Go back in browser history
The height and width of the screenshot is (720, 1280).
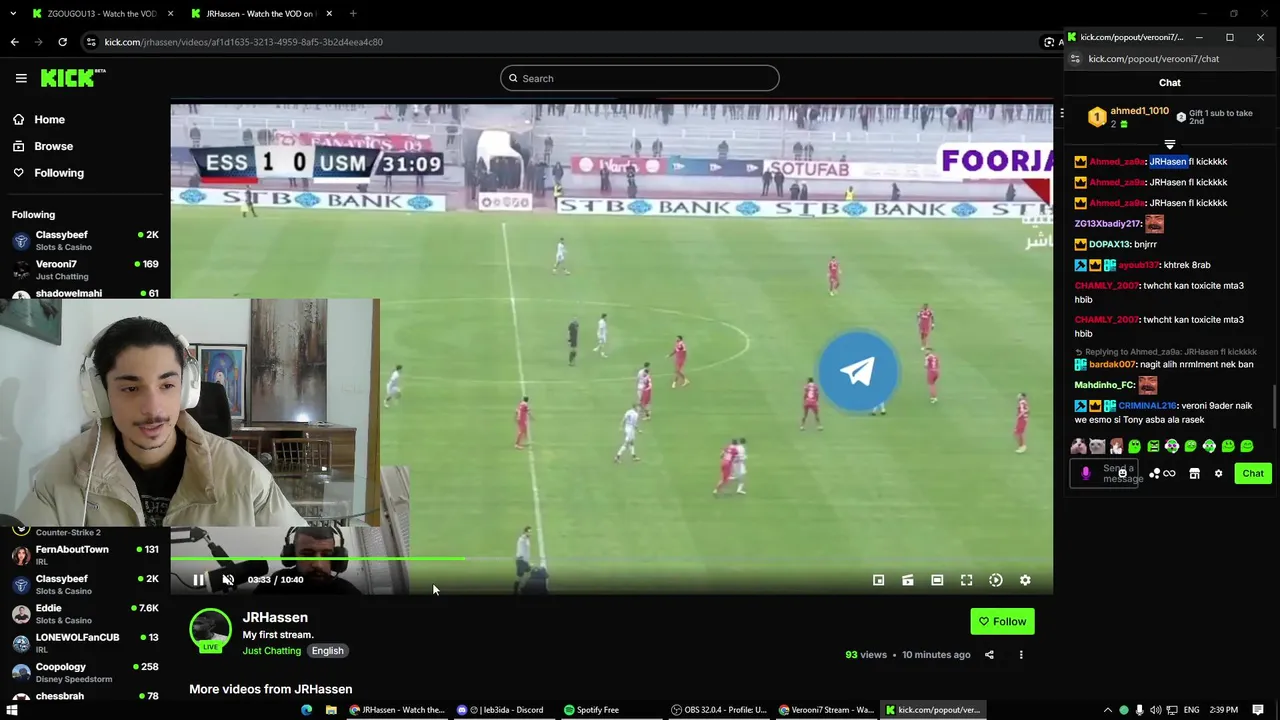[x=14, y=42]
